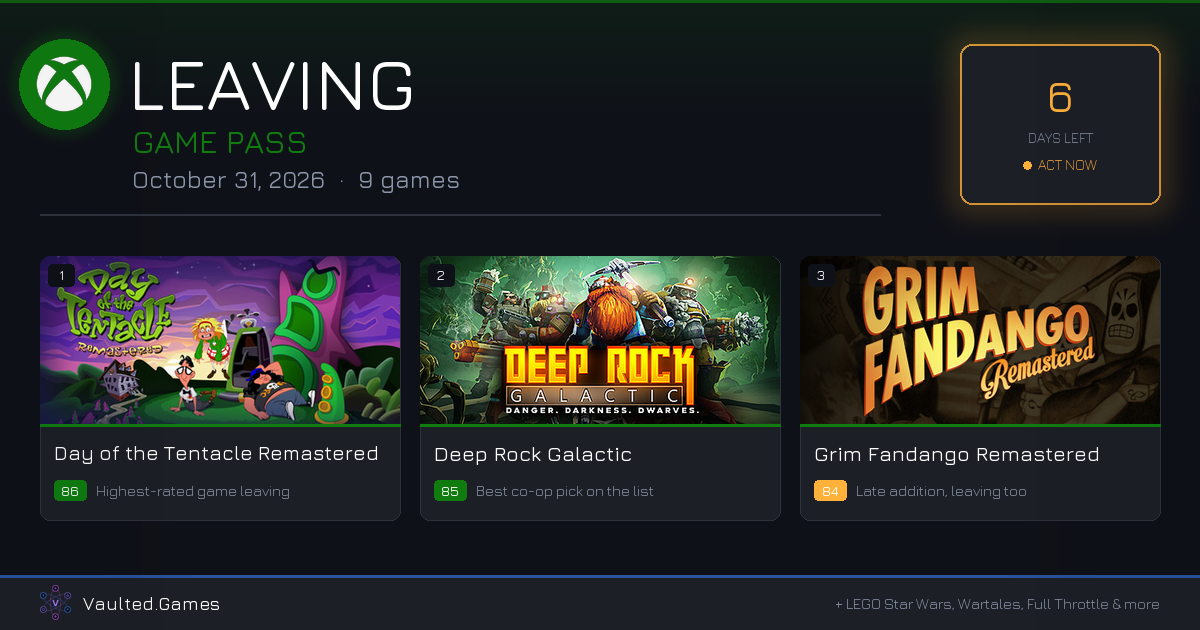Open the Grim Fandango Remastered cover image
Screen dimensions: 1200x630
(x=980, y=341)
